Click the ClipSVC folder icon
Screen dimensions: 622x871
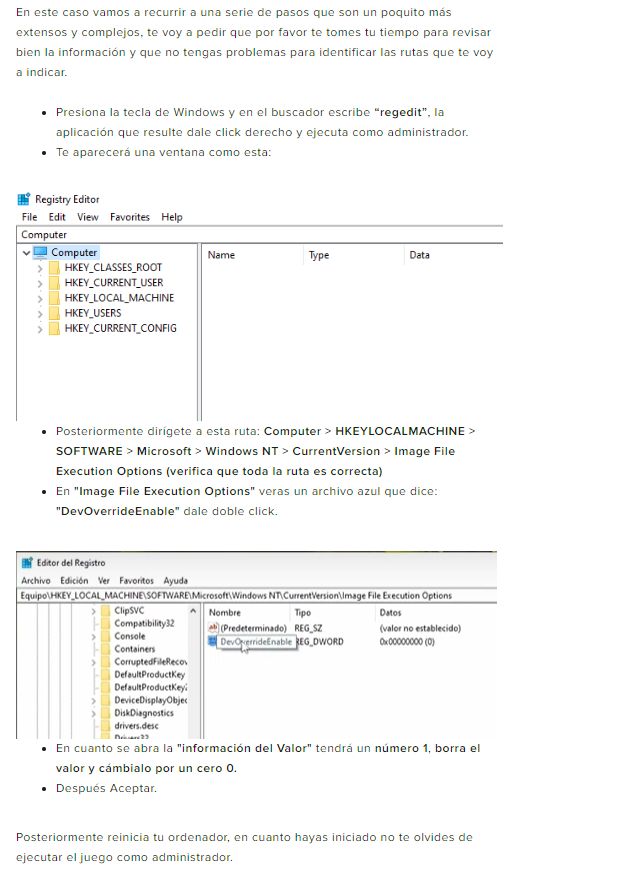coord(106,610)
